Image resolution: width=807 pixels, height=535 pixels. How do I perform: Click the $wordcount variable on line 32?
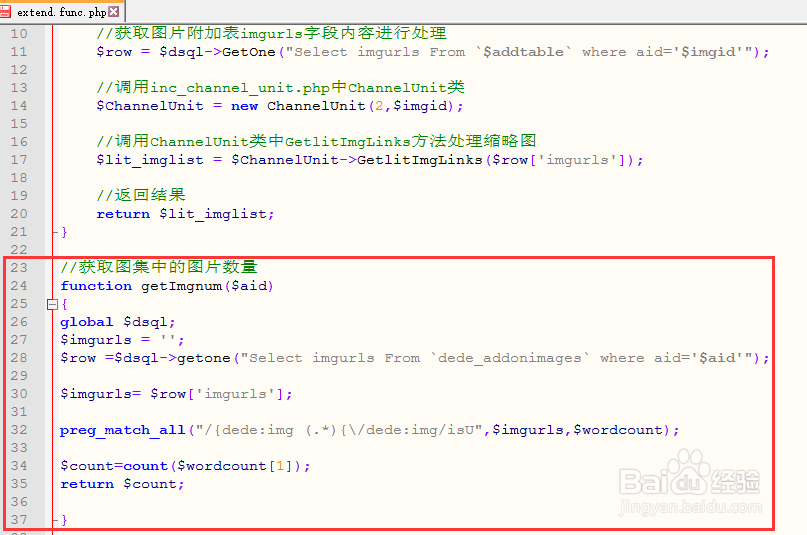coord(618,430)
